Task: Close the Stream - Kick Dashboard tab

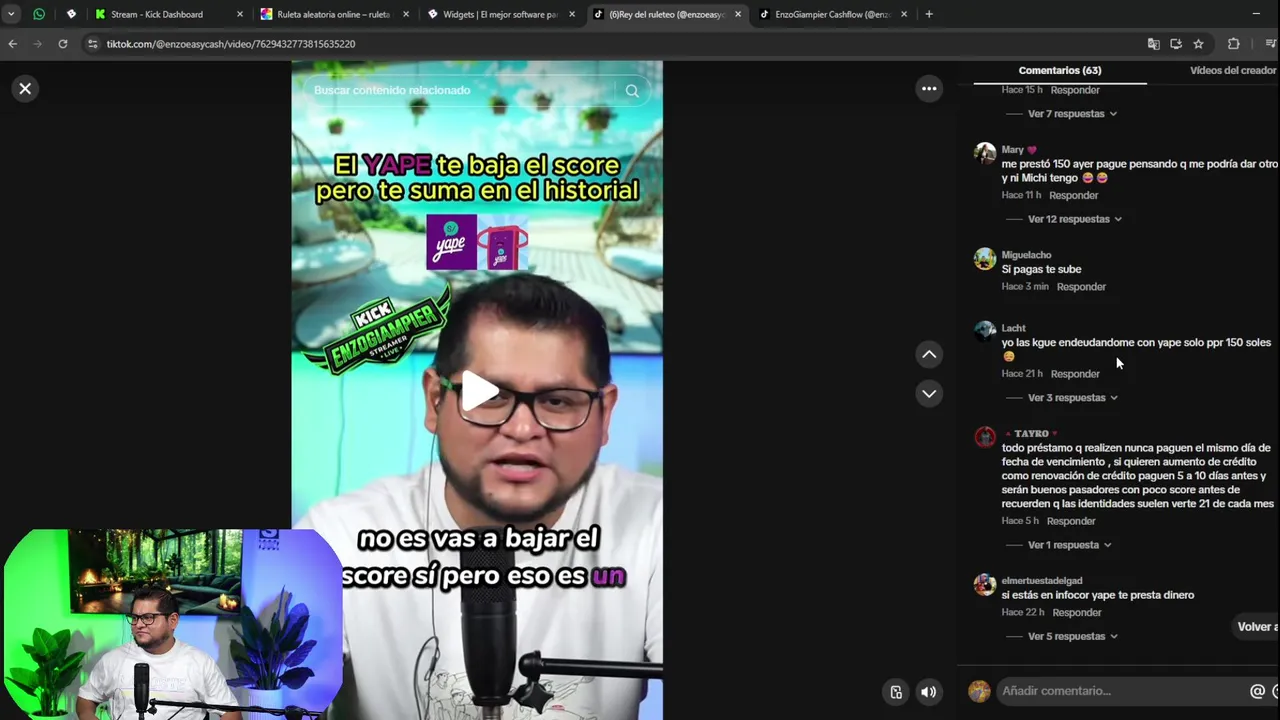Action: point(240,14)
